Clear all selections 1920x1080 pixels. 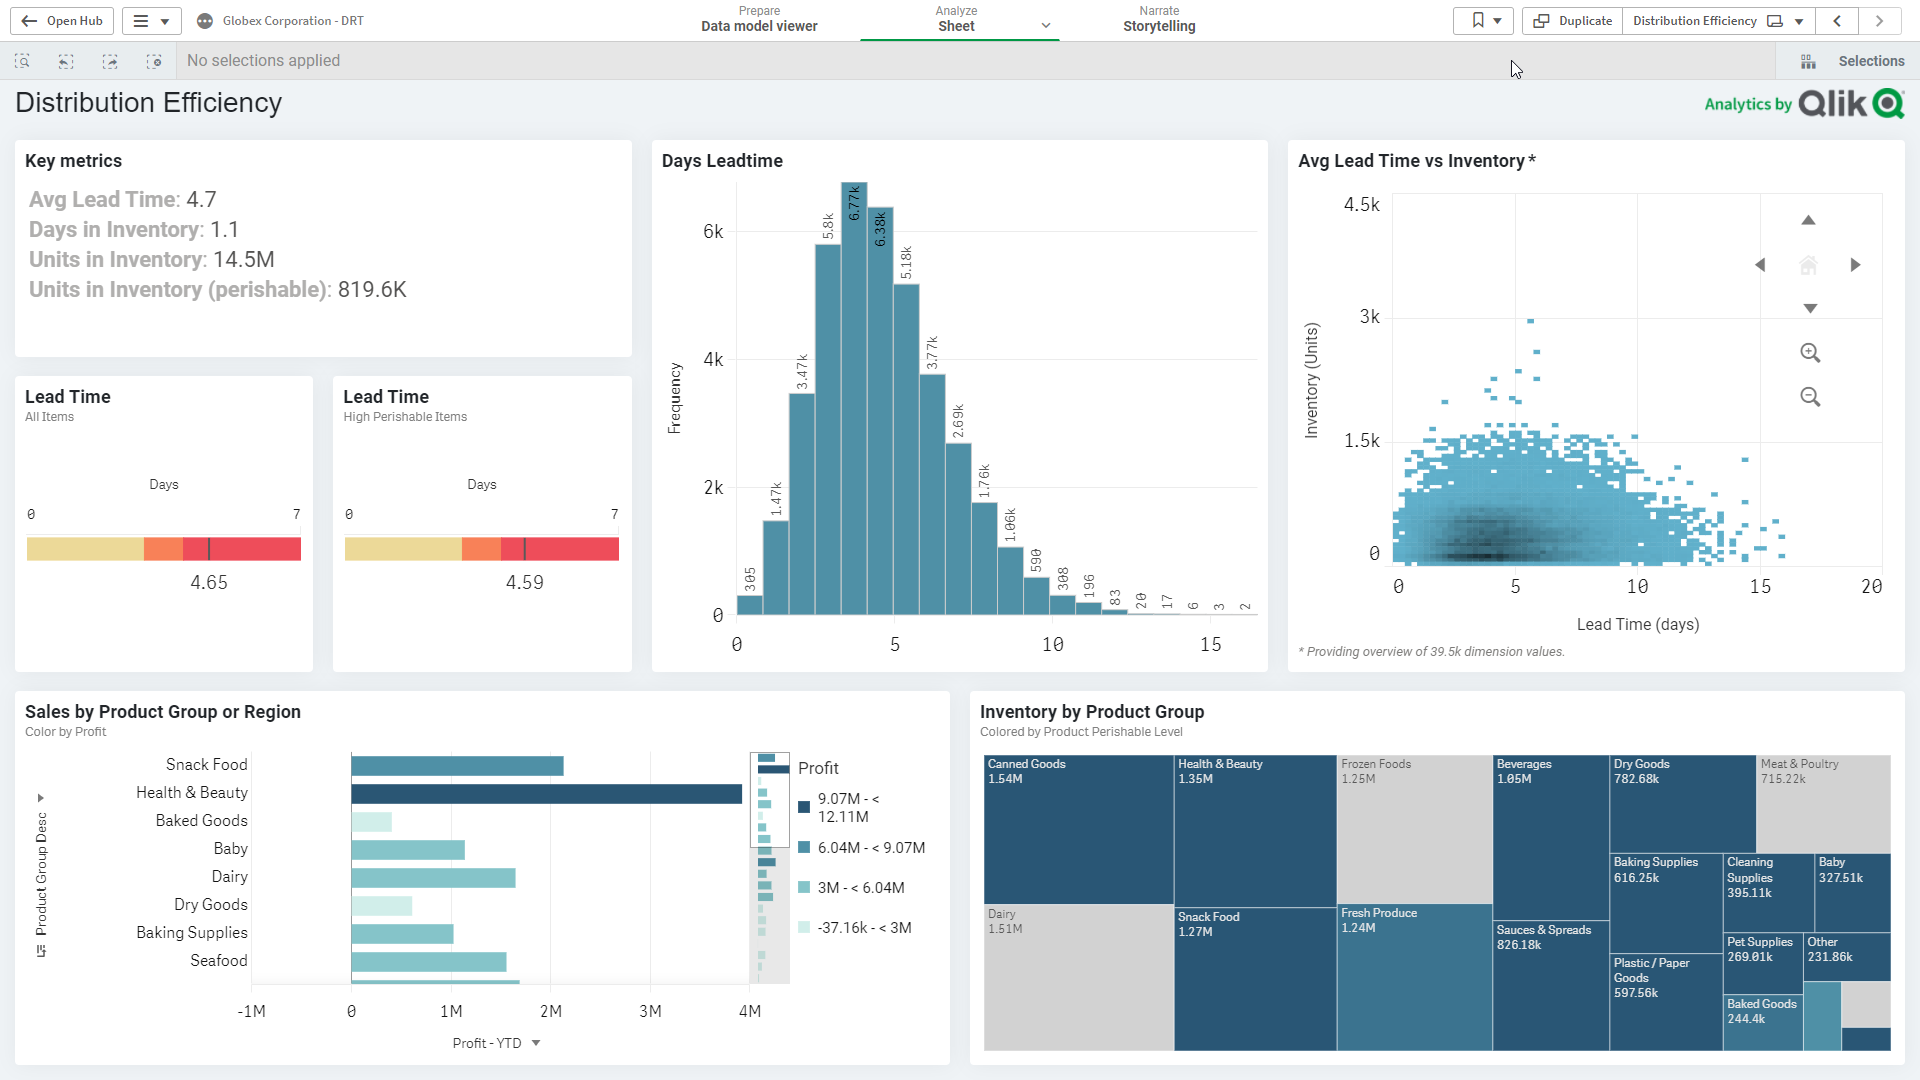tap(155, 61)
